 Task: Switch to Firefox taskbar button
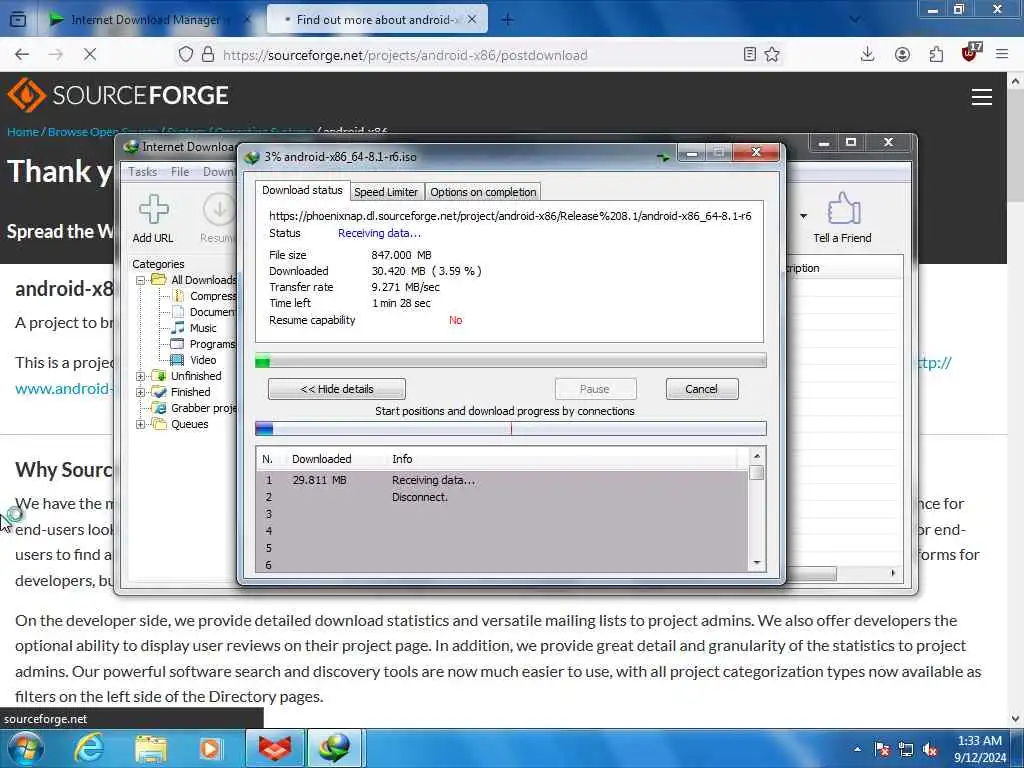point(275,748)
